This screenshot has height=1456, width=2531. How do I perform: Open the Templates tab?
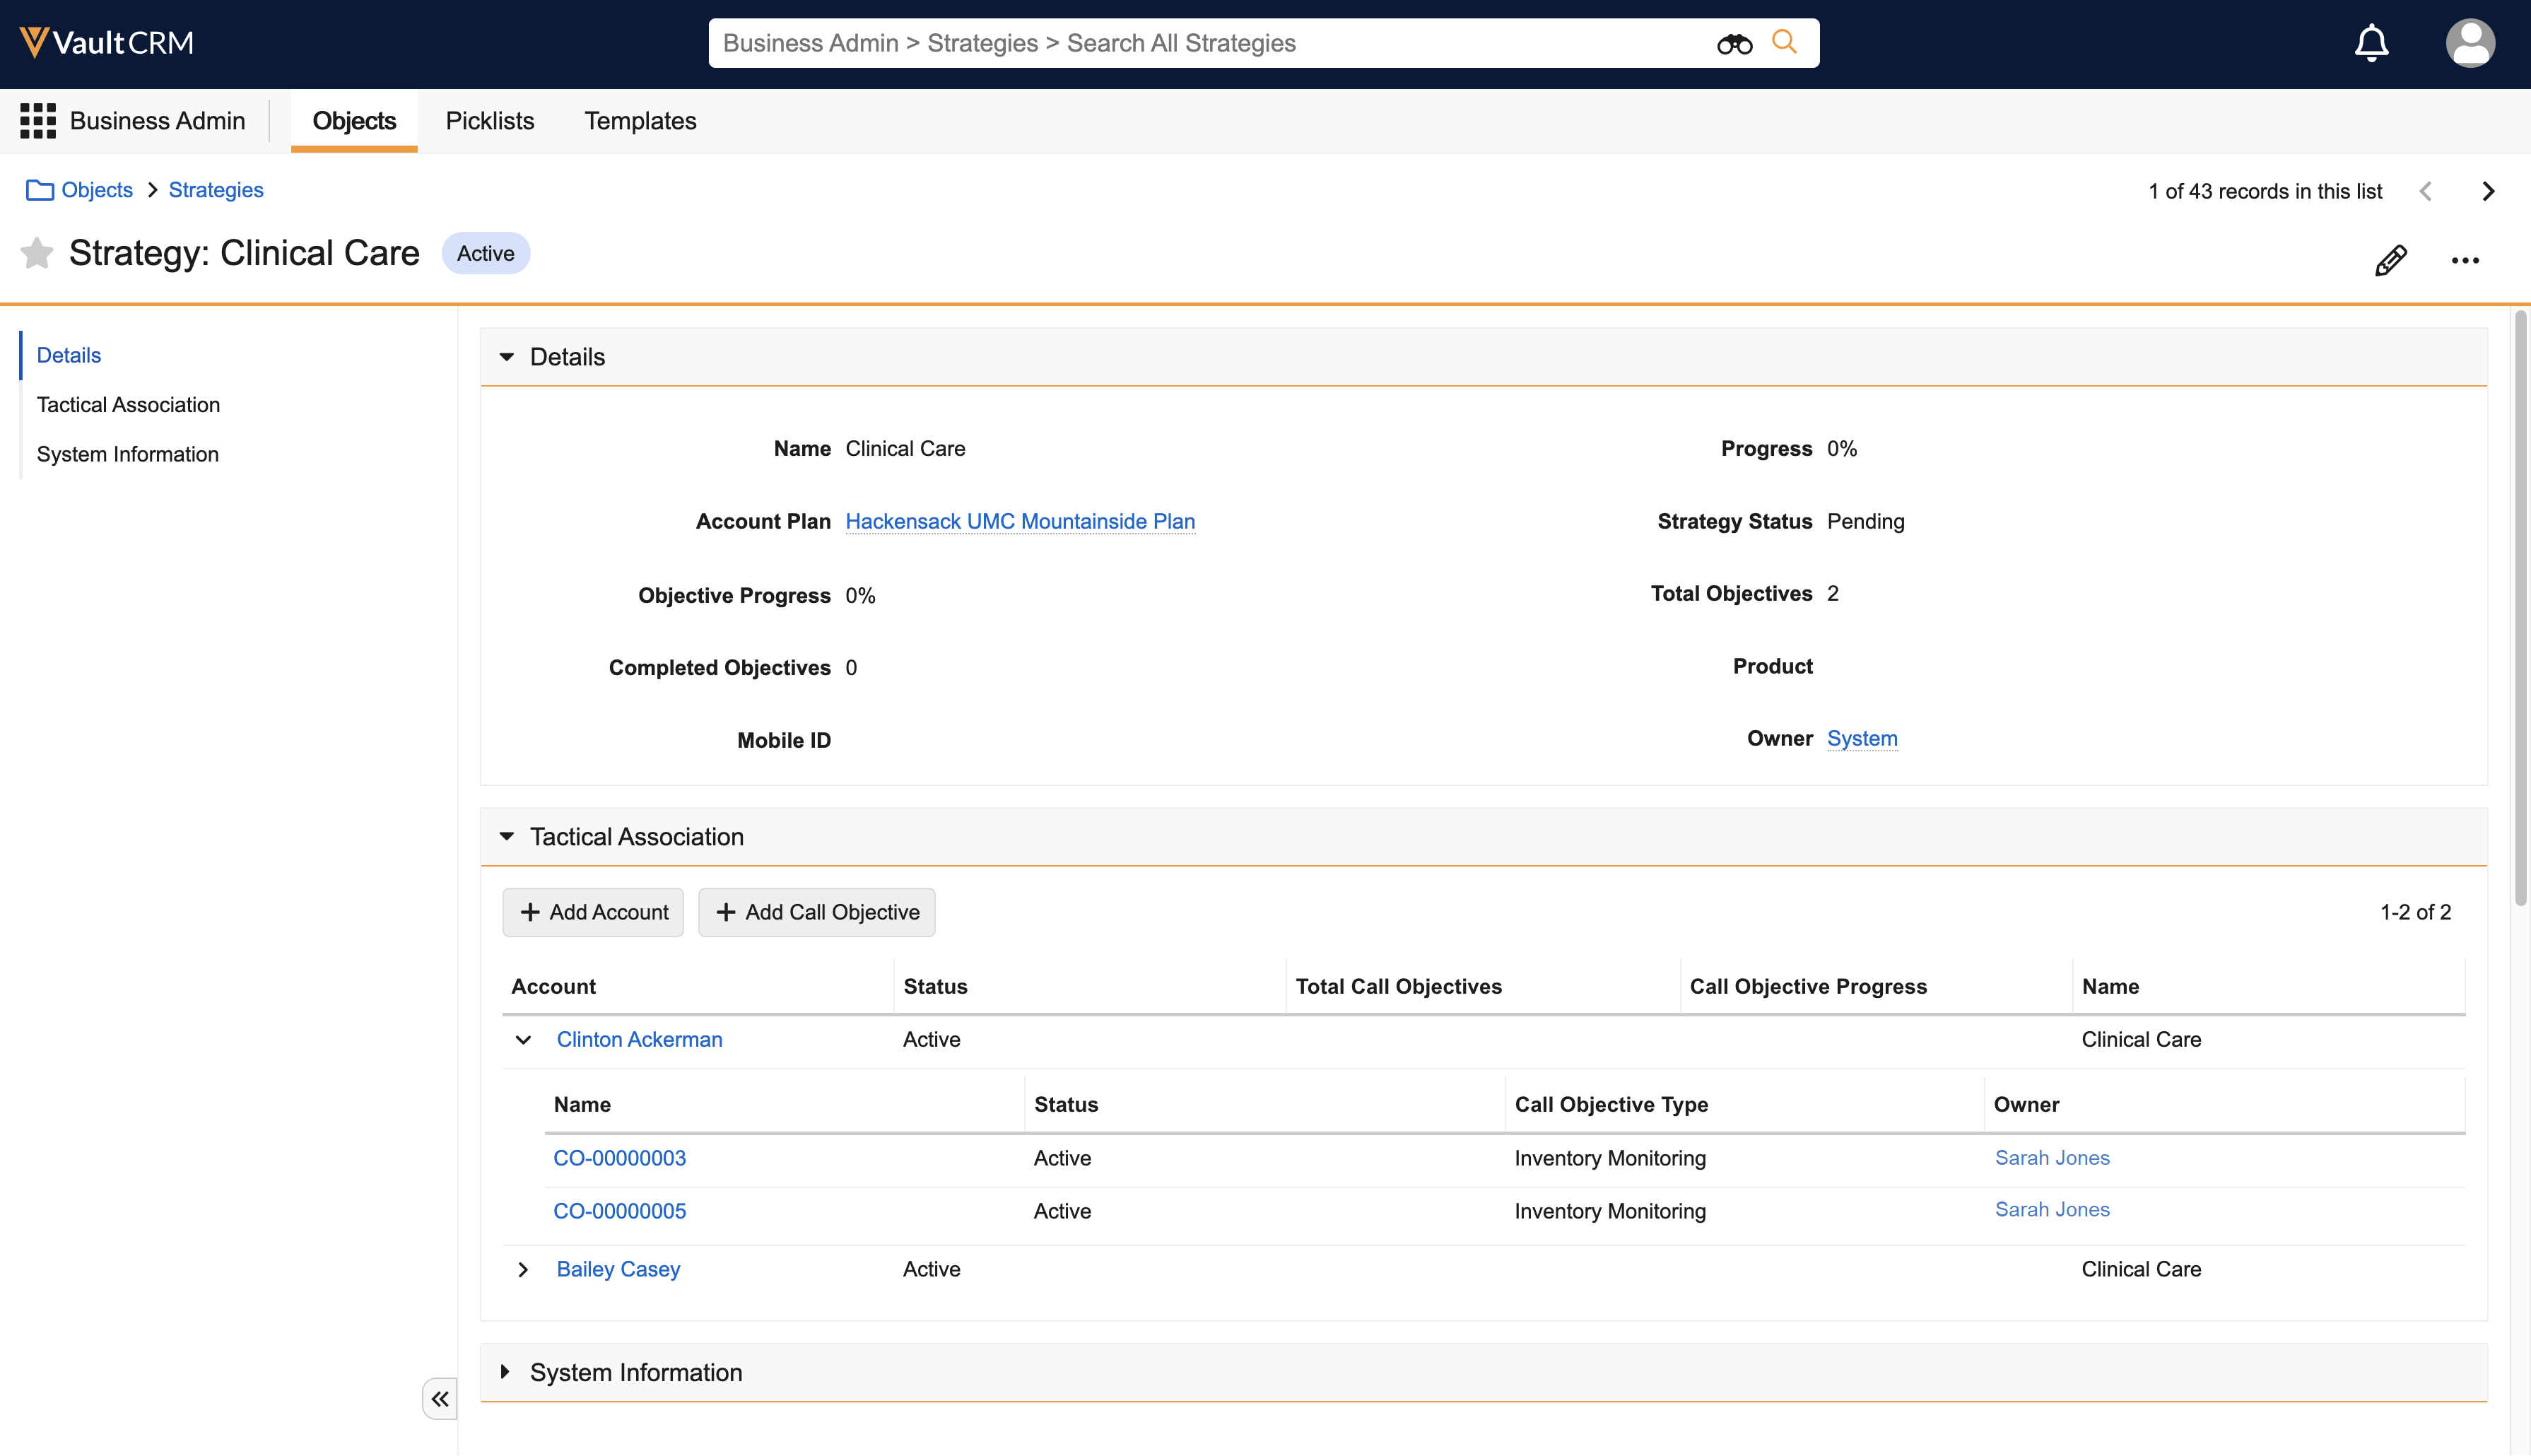coord(640,120)
